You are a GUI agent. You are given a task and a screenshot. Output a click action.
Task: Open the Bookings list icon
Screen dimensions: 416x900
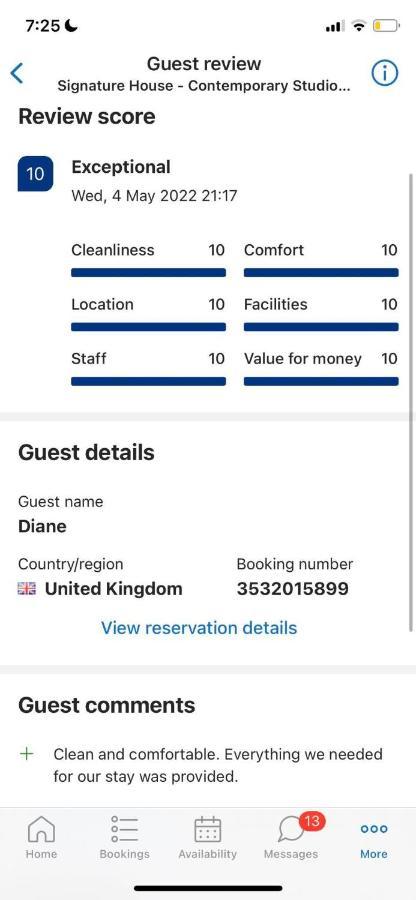click(x=125, y=829)
